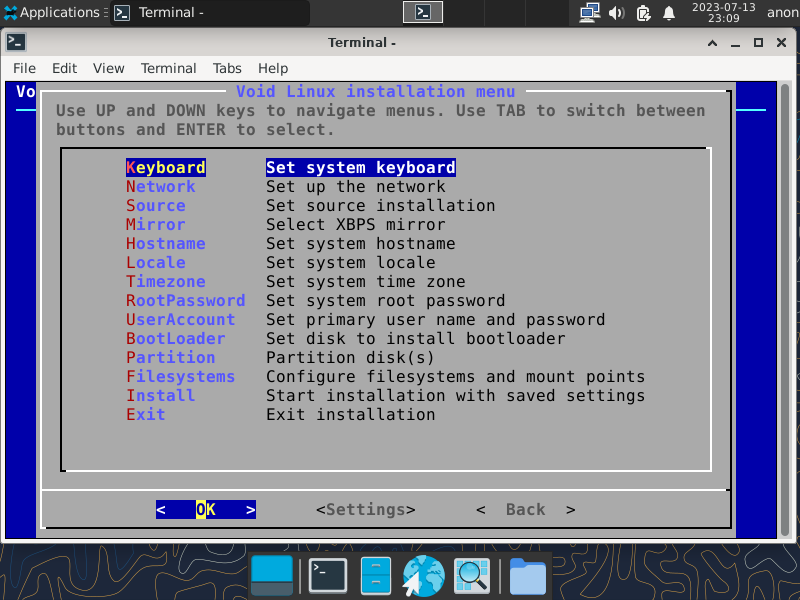
Task: Open the home folder dock icon
Action: click(528, 577)
